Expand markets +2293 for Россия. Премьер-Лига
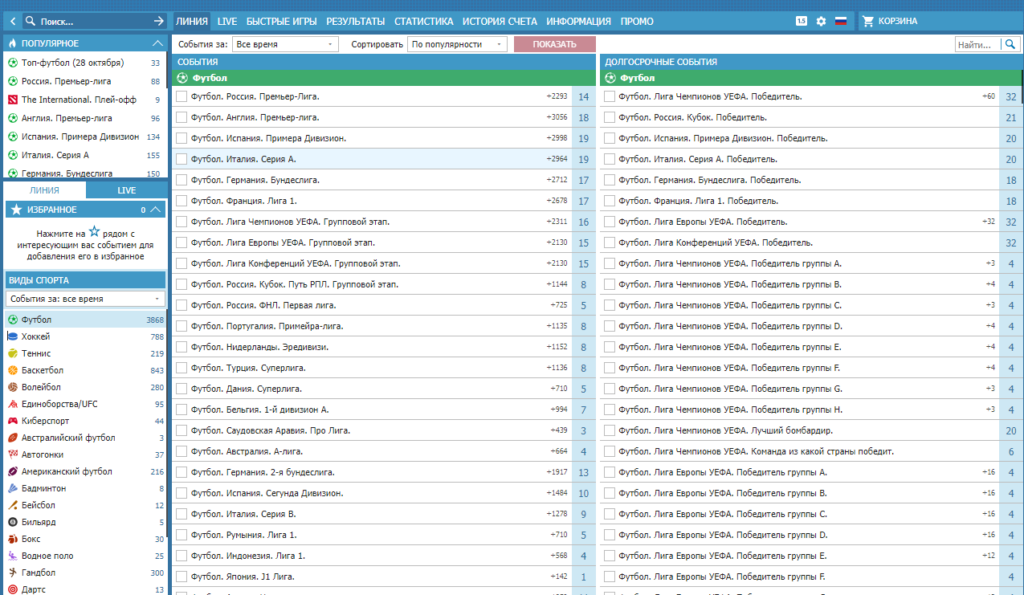1024x595 pixels. [556, 97]
